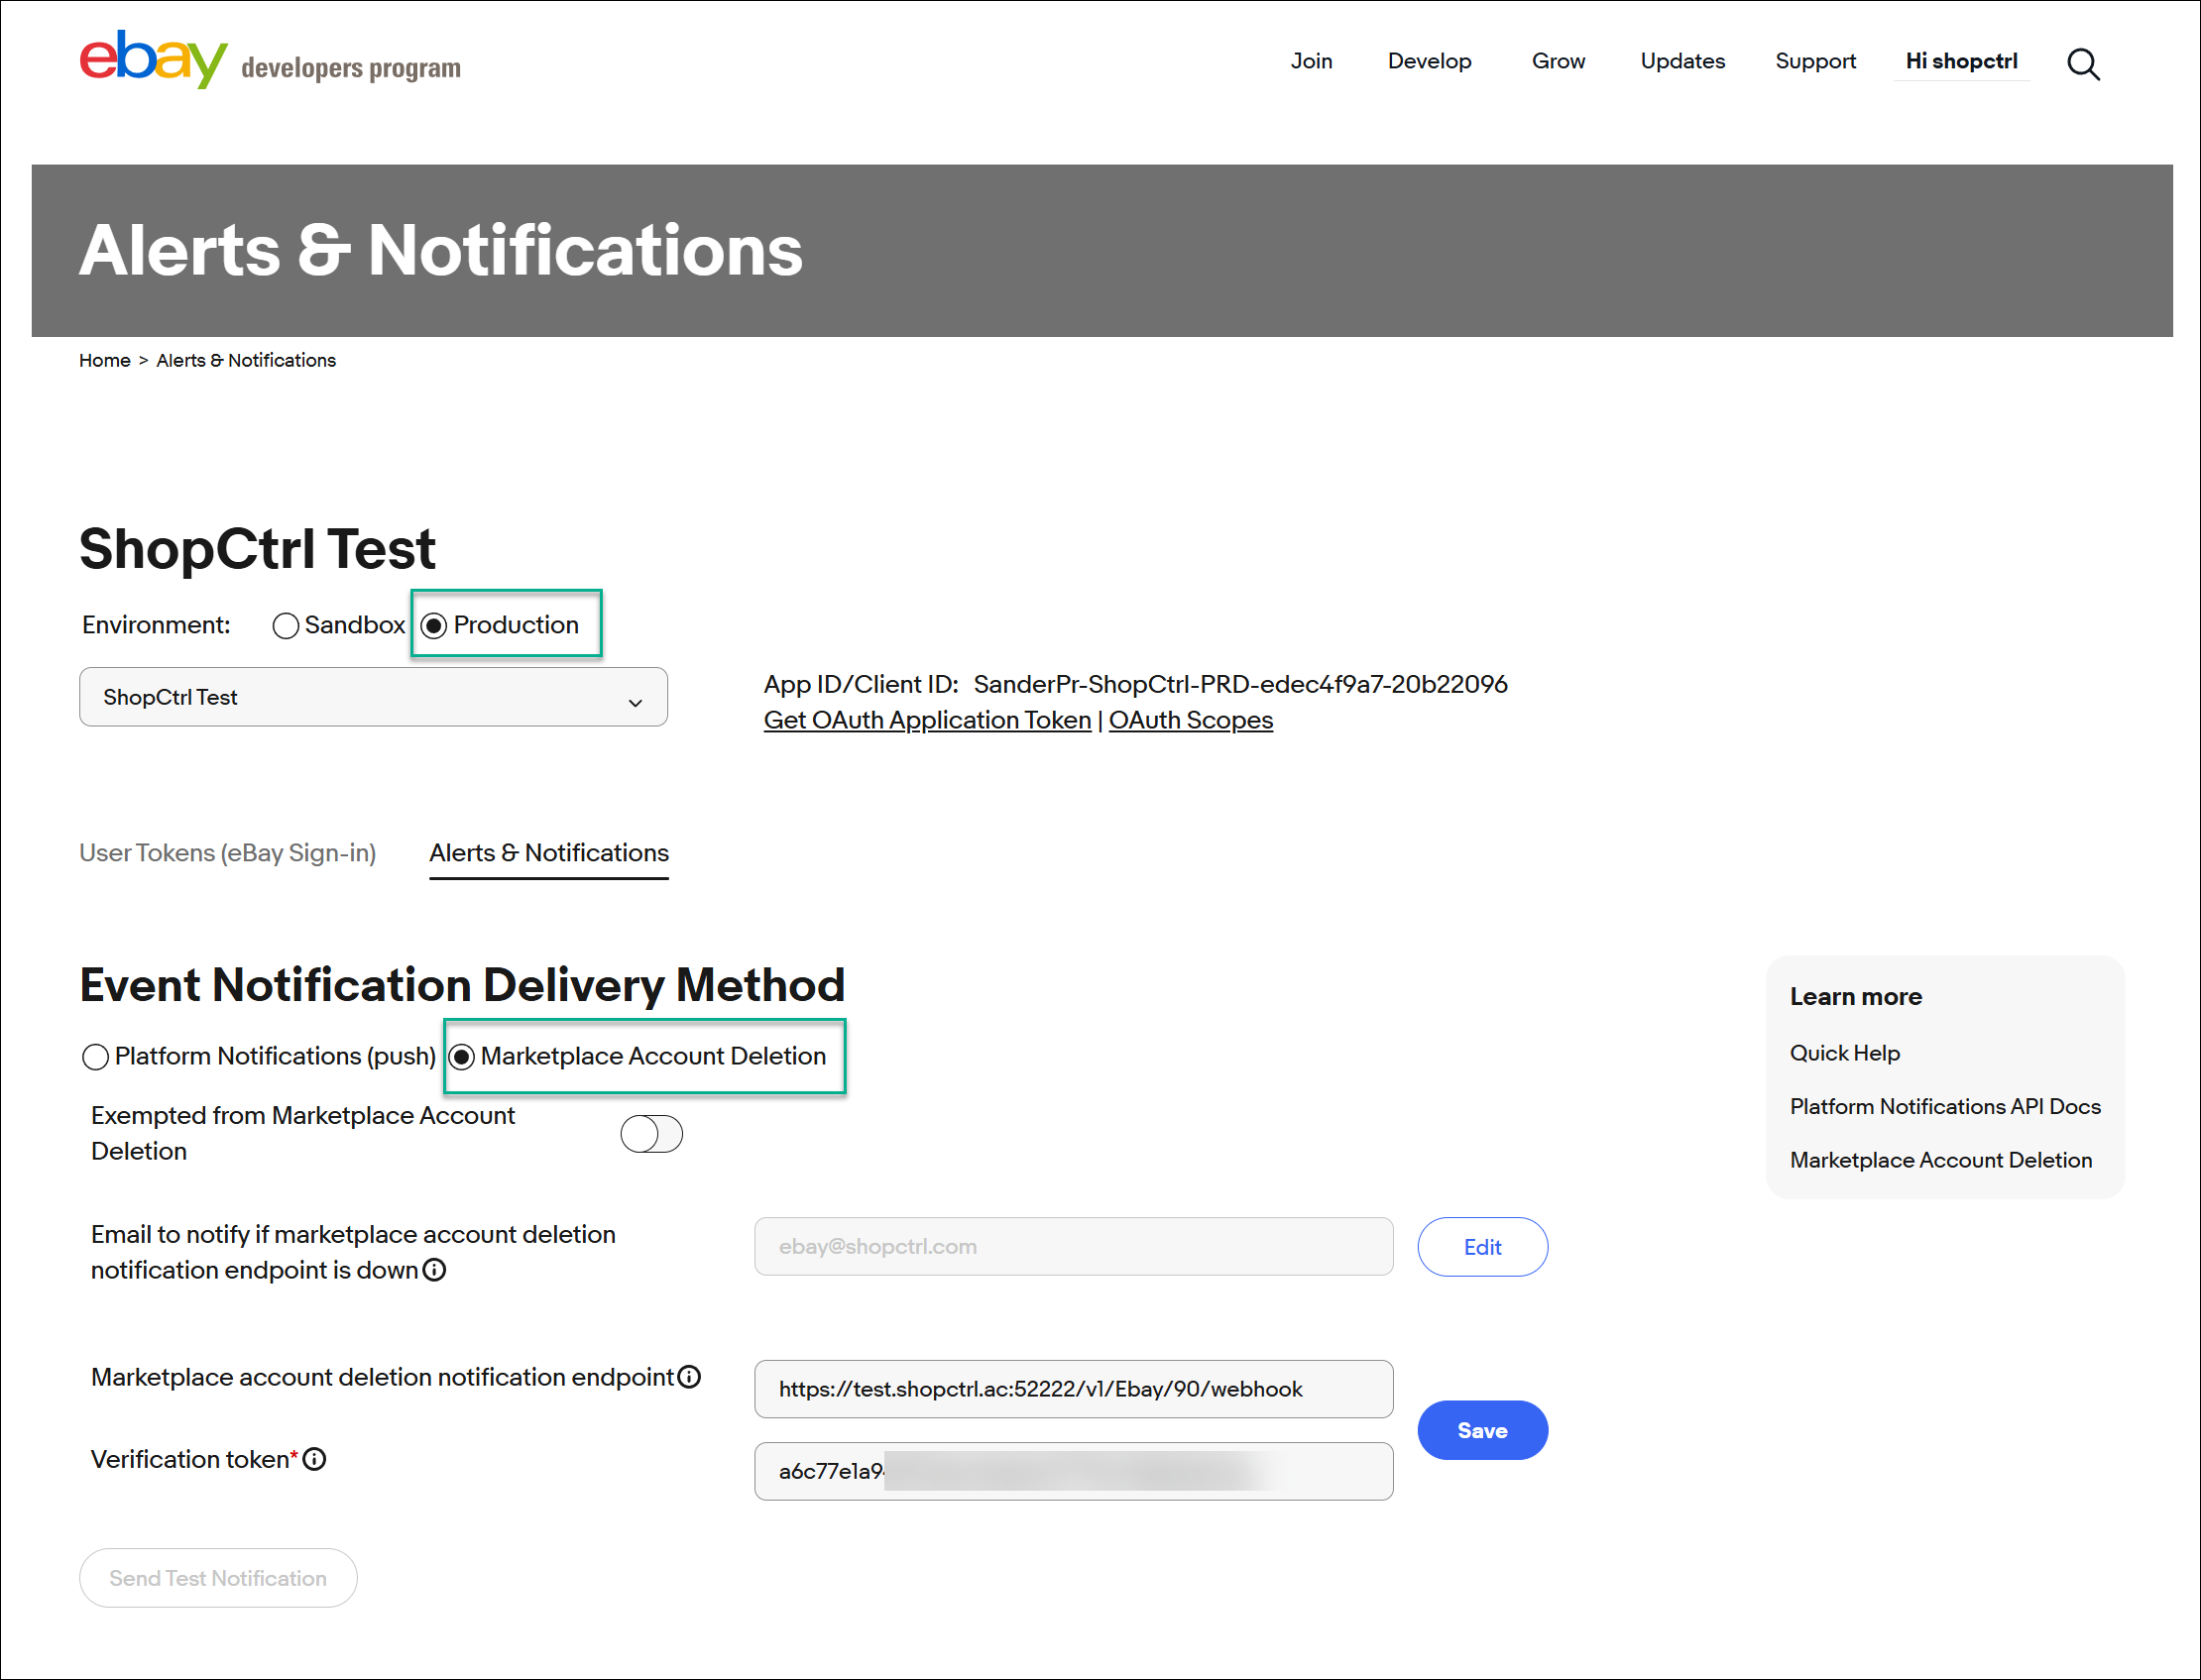Screen dimensions: 2201x1680
Task: Click the Edit email button
Action: [1482, 1247]
